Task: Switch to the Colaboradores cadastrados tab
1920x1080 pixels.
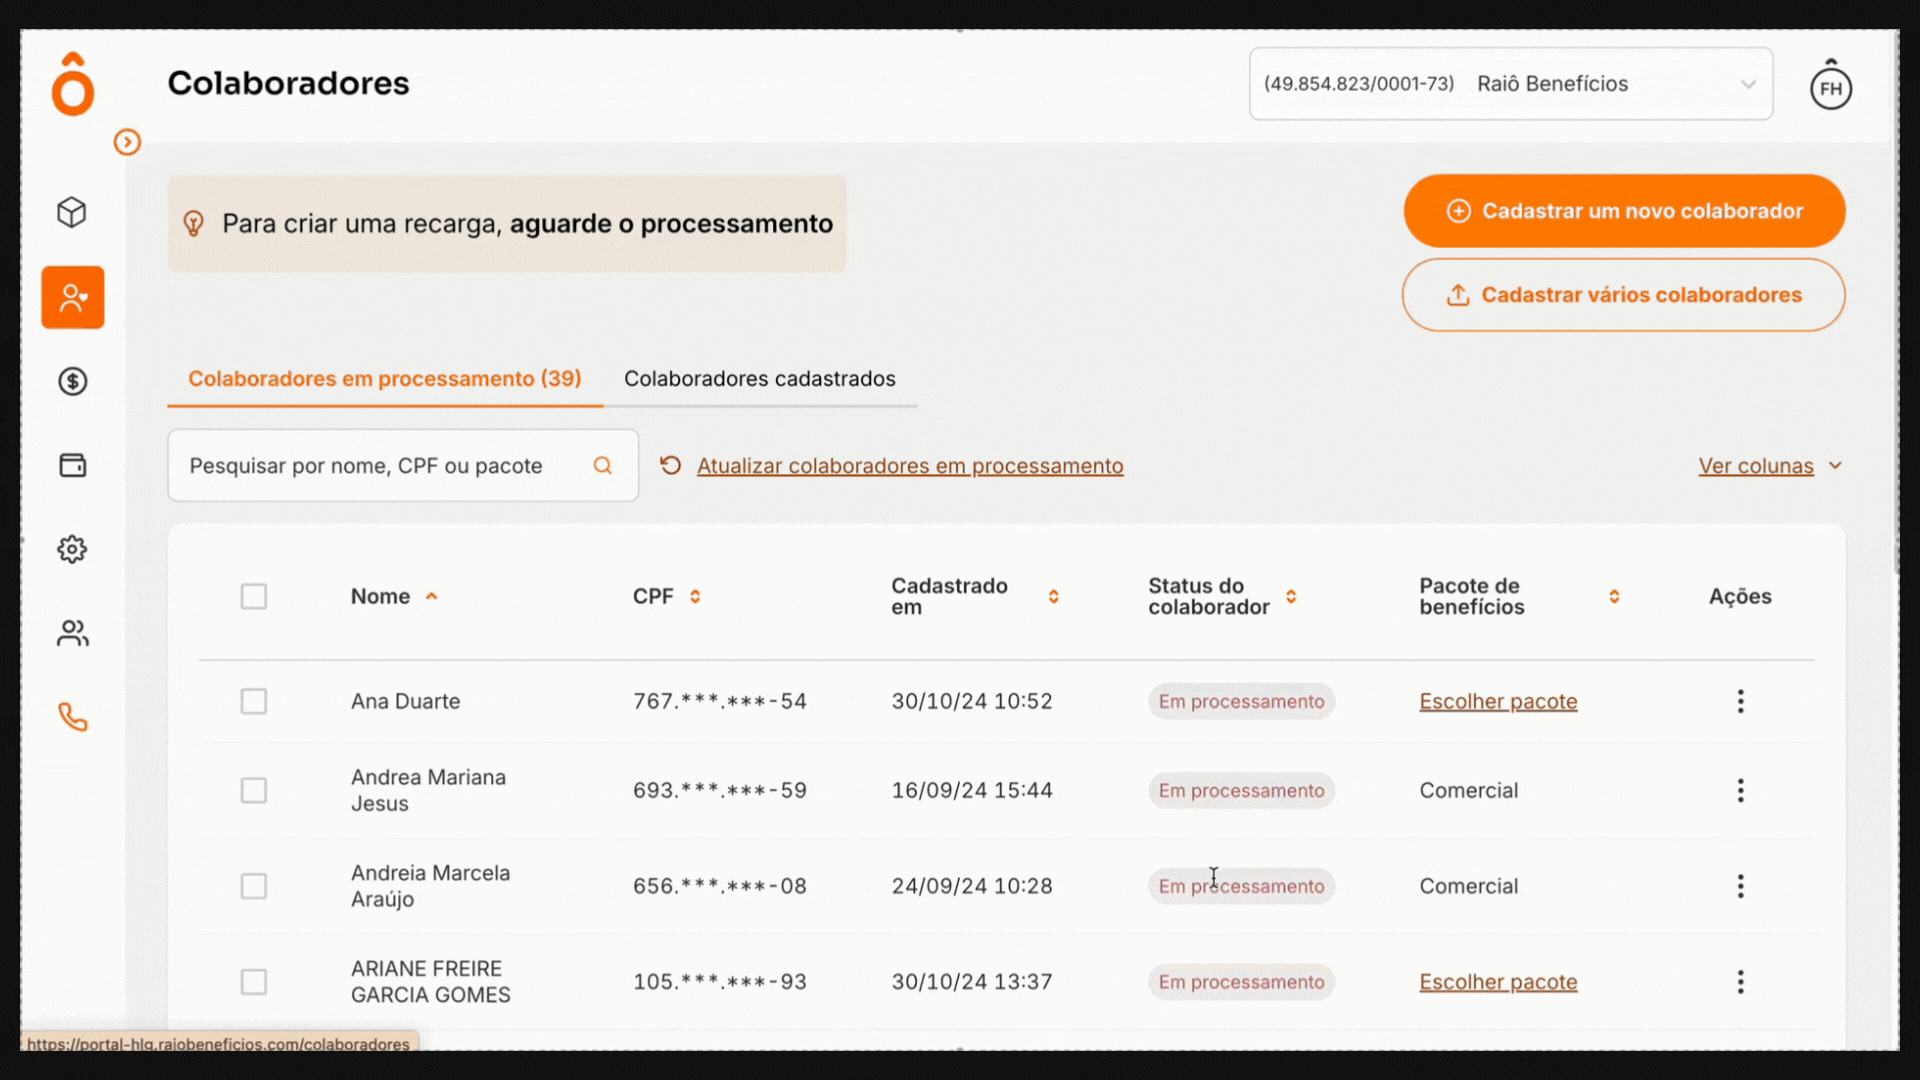Action: coord(760,379)
